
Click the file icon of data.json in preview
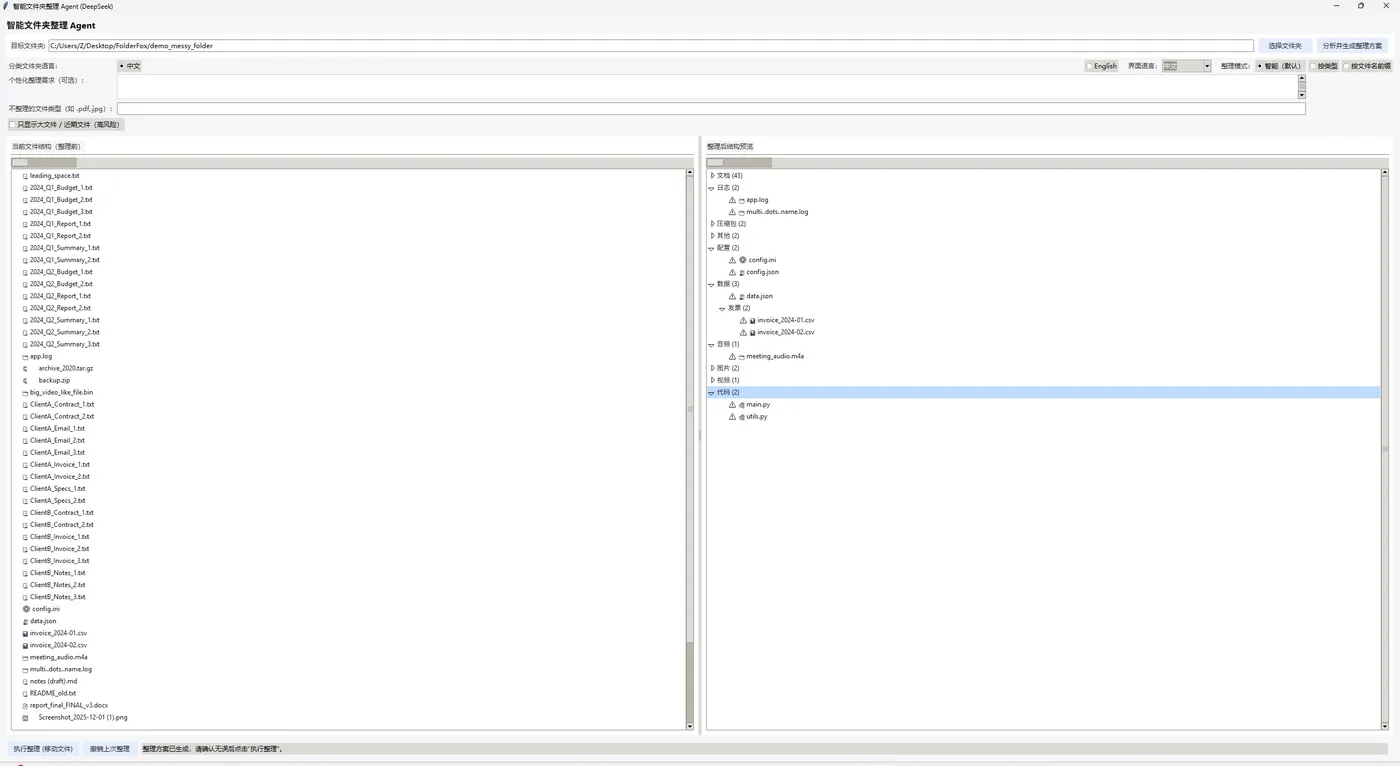742,296
